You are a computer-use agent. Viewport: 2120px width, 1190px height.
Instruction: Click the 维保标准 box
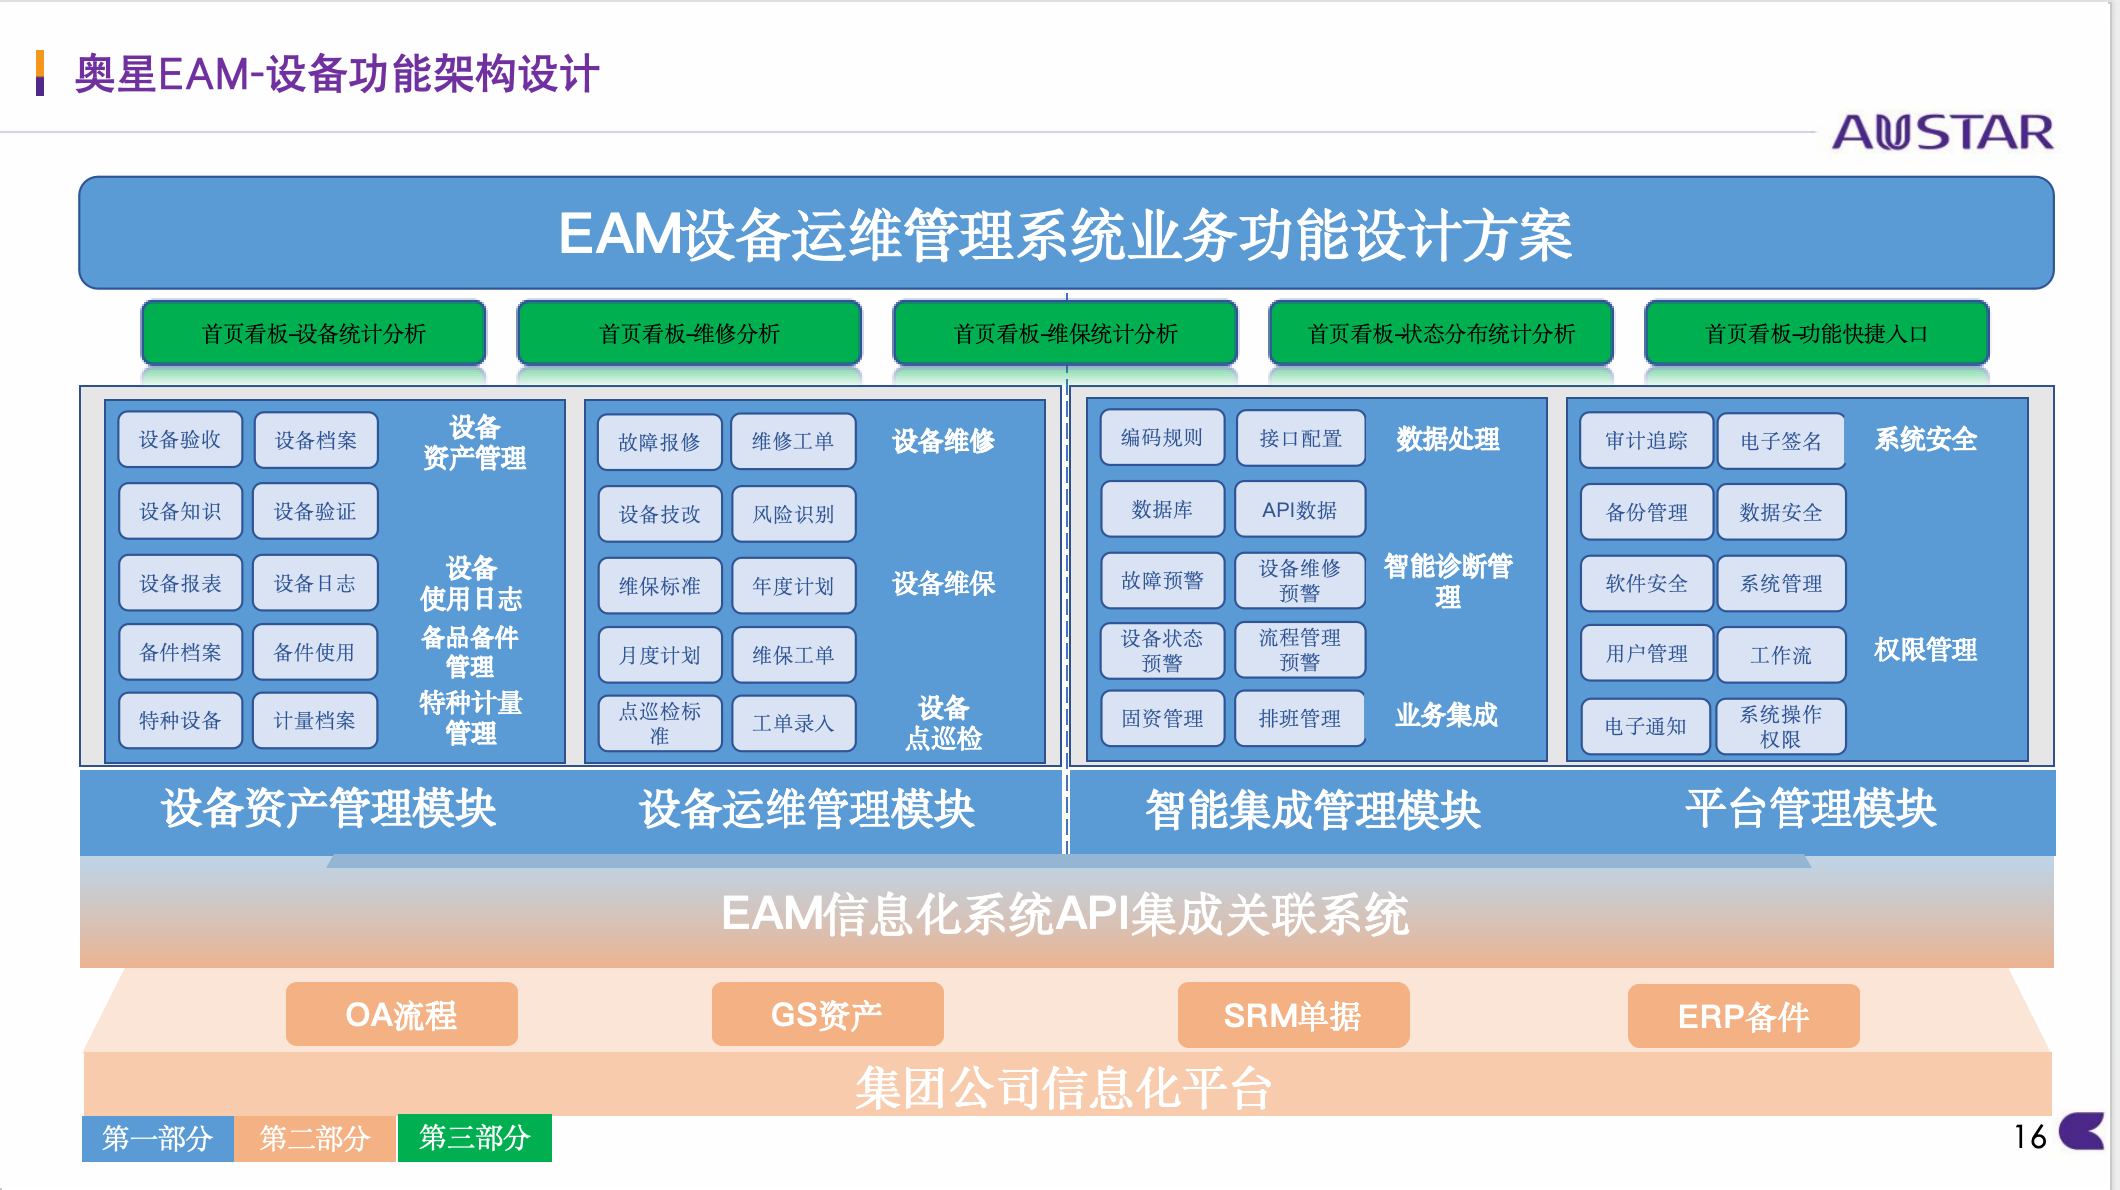(x=660, y=586)
